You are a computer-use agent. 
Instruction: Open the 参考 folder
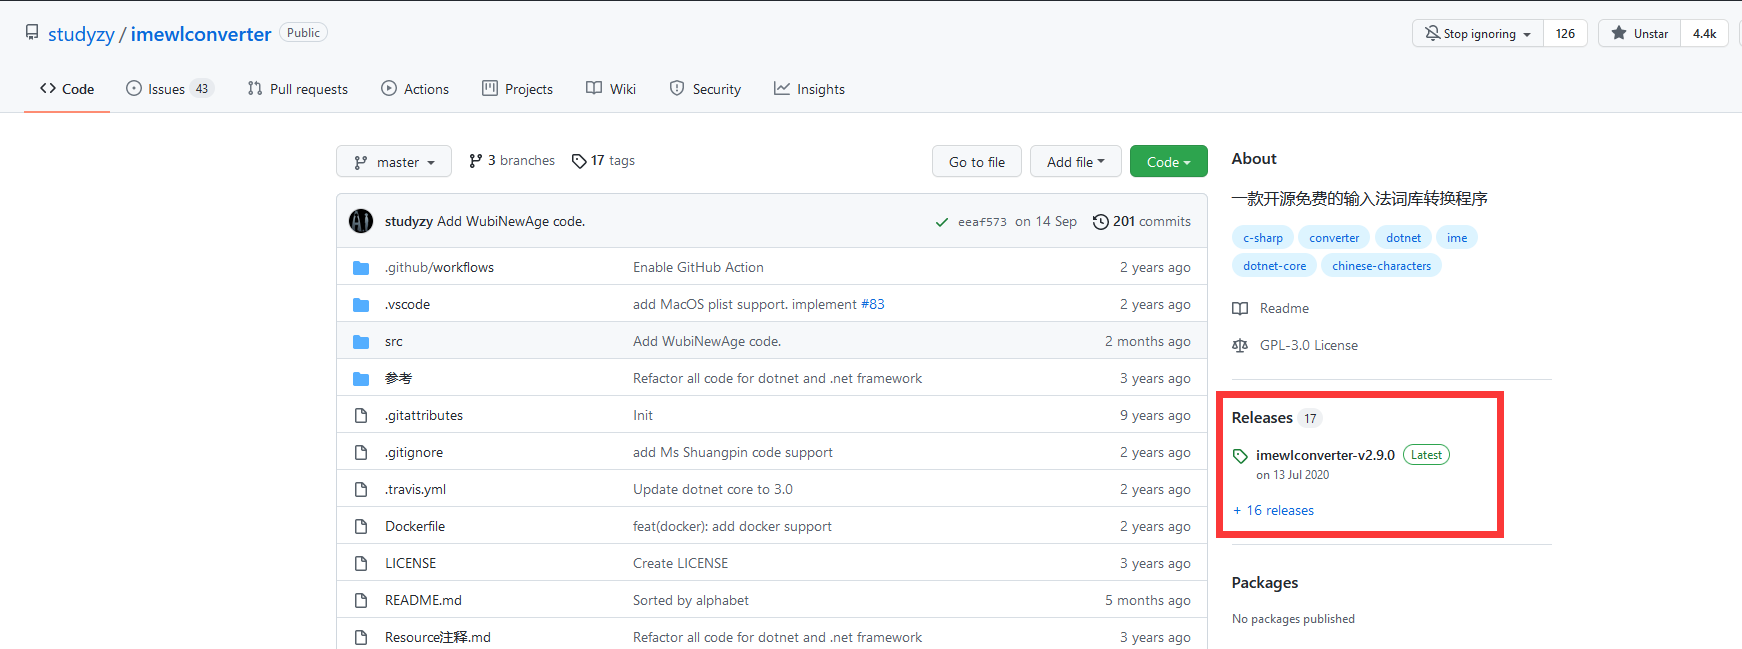(398, 378)
